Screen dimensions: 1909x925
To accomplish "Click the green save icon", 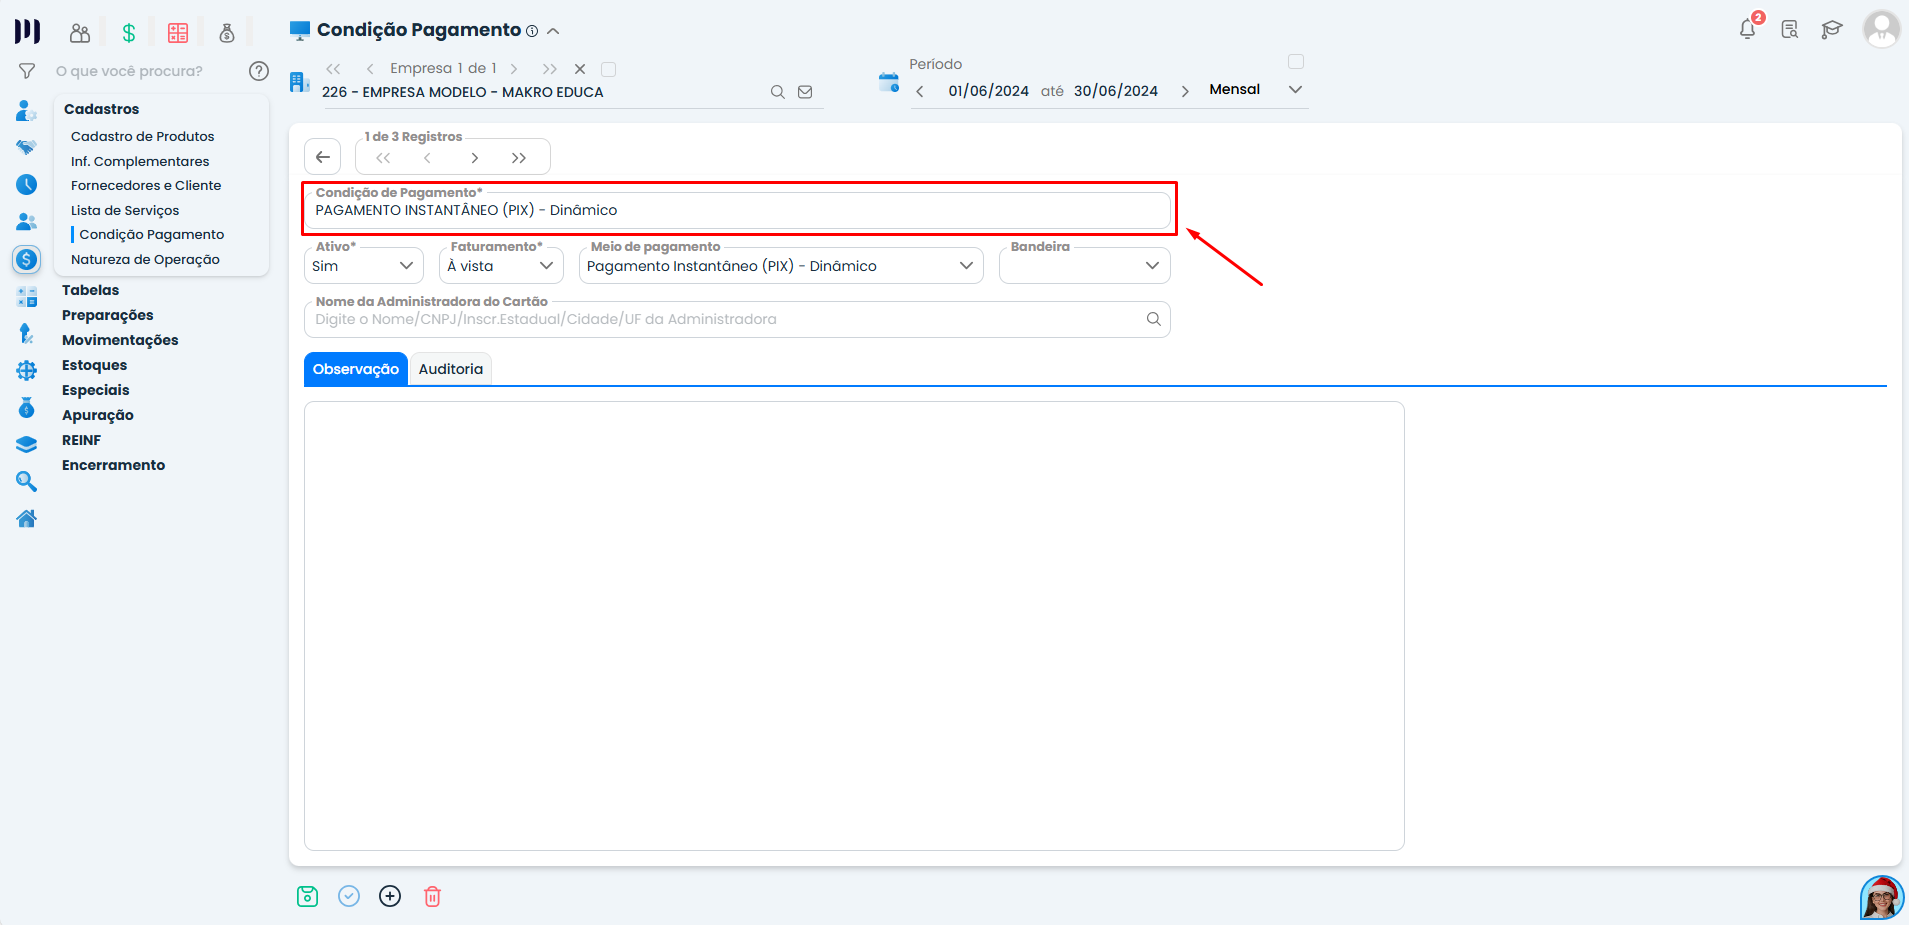I will tap(307, 896).
